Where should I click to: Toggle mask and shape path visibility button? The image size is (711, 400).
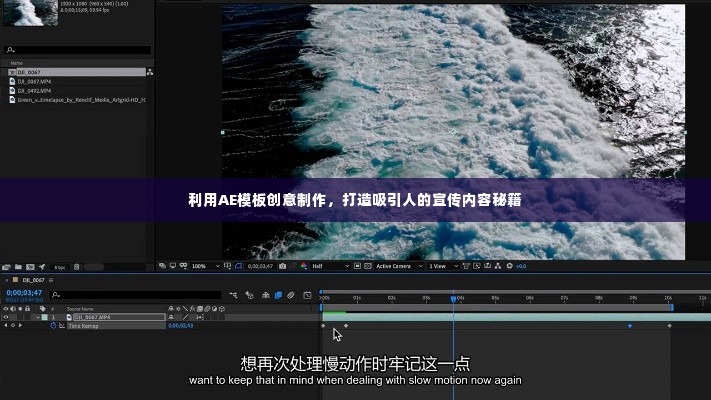pos(239,266)
